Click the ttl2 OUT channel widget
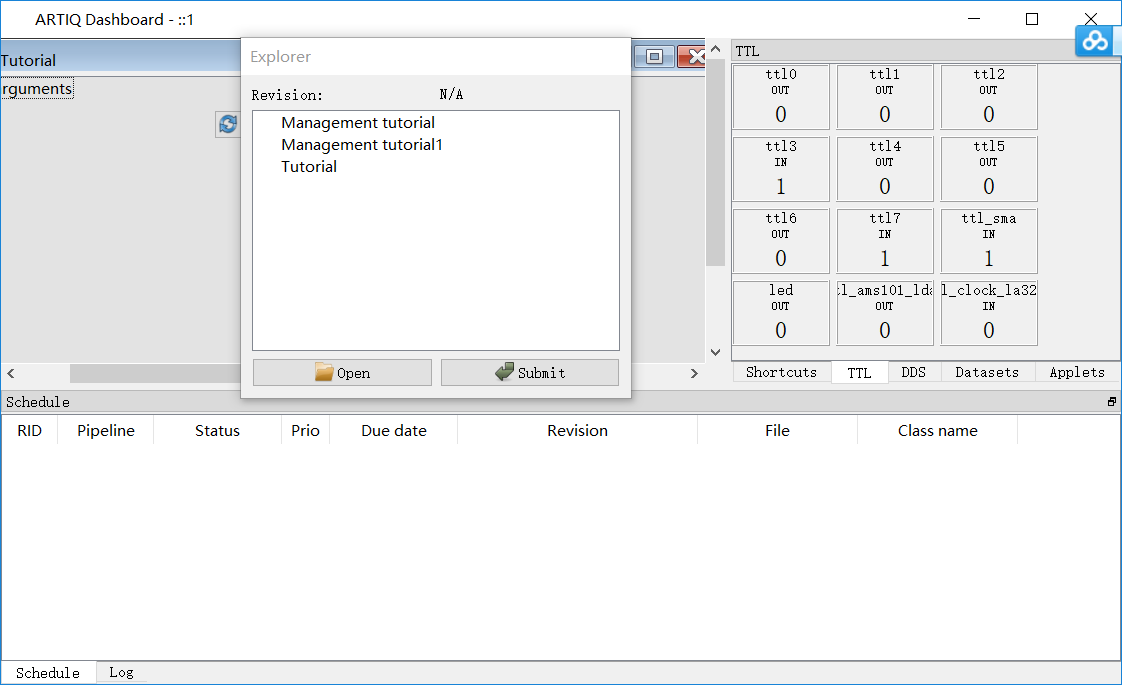This screenshot has width=1122, height=685. [989, 97]
